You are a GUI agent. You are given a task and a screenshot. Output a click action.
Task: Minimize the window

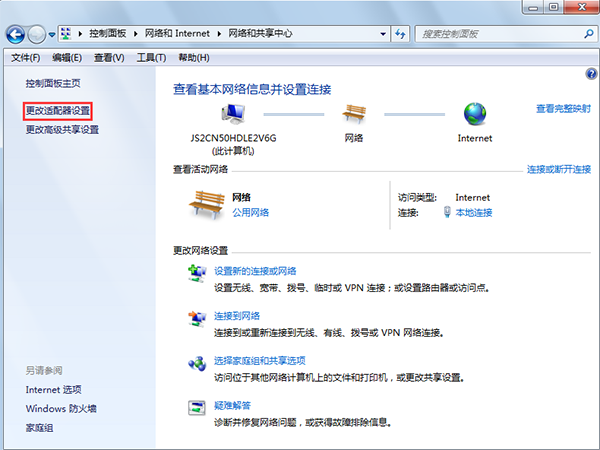coord(534,7)
